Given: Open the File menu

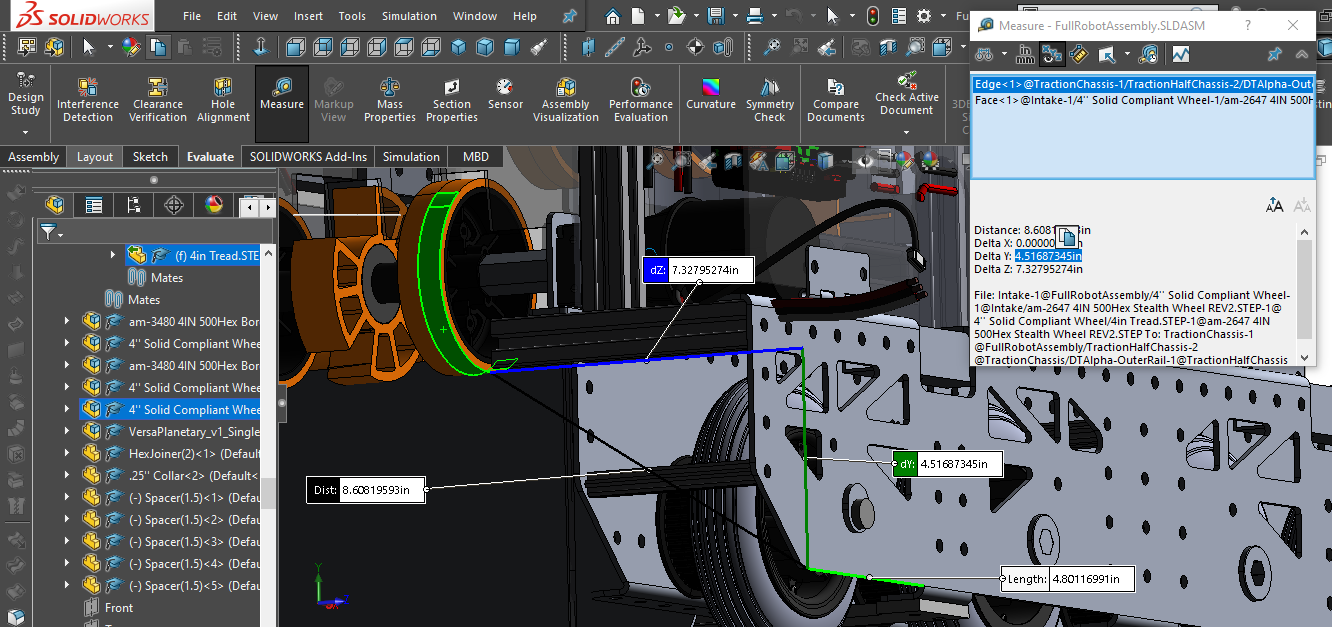Looking at the screenshot, I should (192, 16).
